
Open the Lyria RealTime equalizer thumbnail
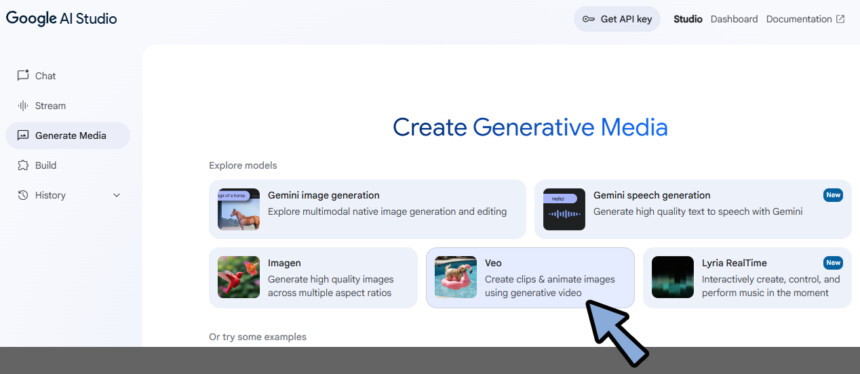[673, 277]
